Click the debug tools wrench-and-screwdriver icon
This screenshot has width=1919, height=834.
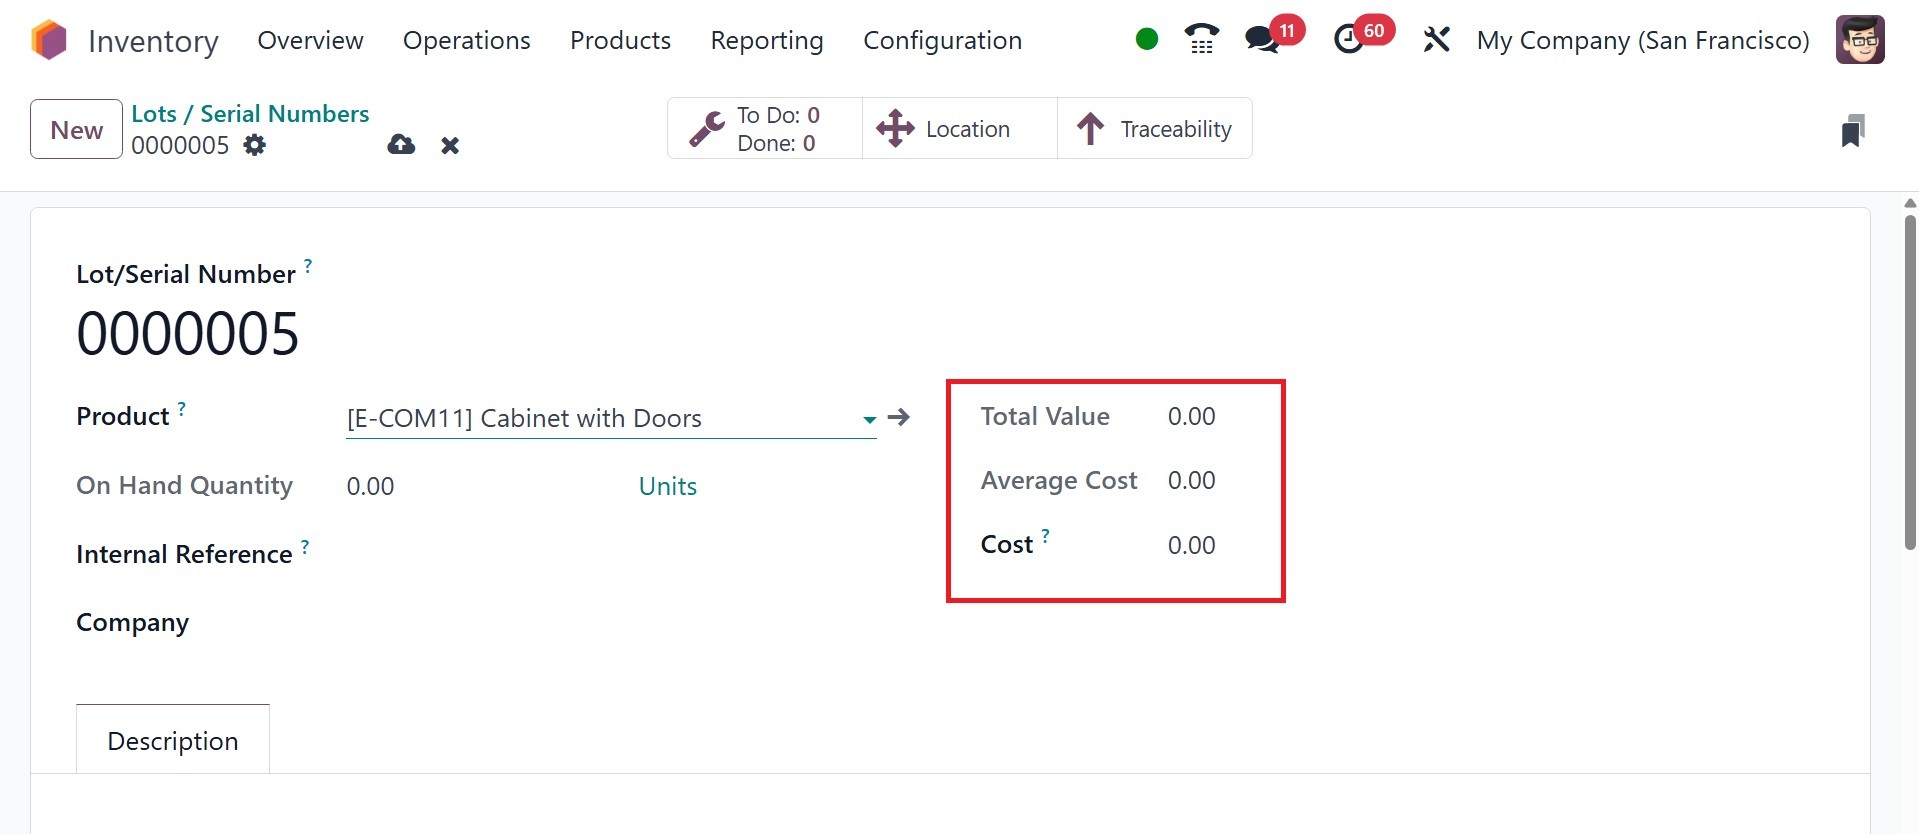tap(1436, 40)
